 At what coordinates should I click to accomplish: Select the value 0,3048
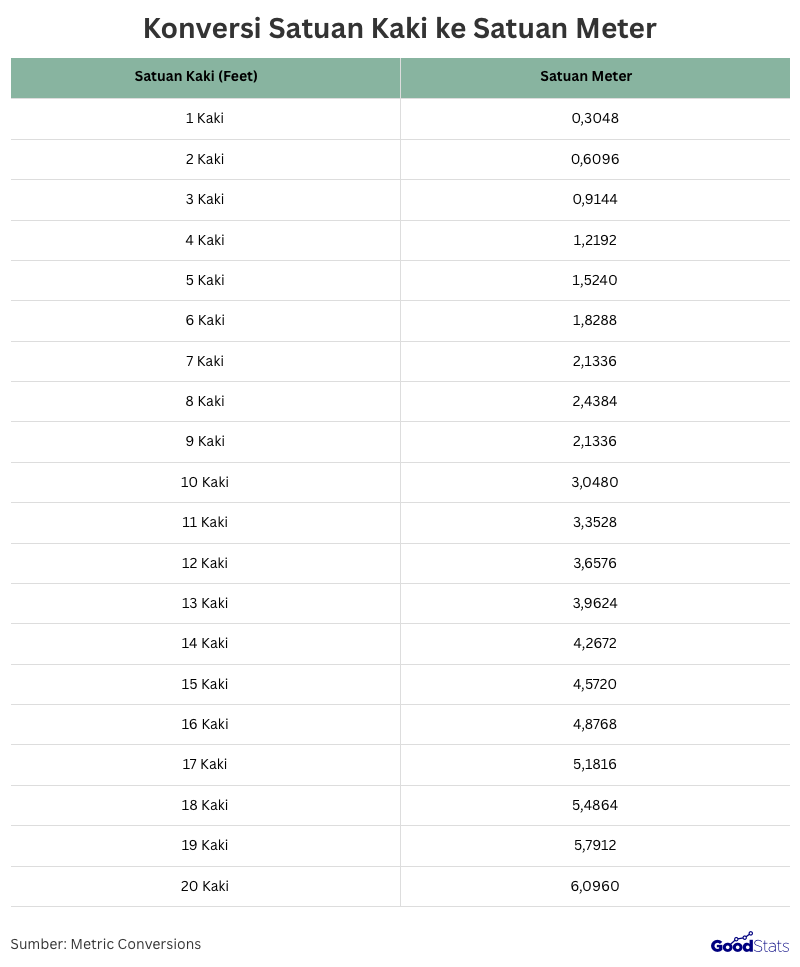pos(595,118)
